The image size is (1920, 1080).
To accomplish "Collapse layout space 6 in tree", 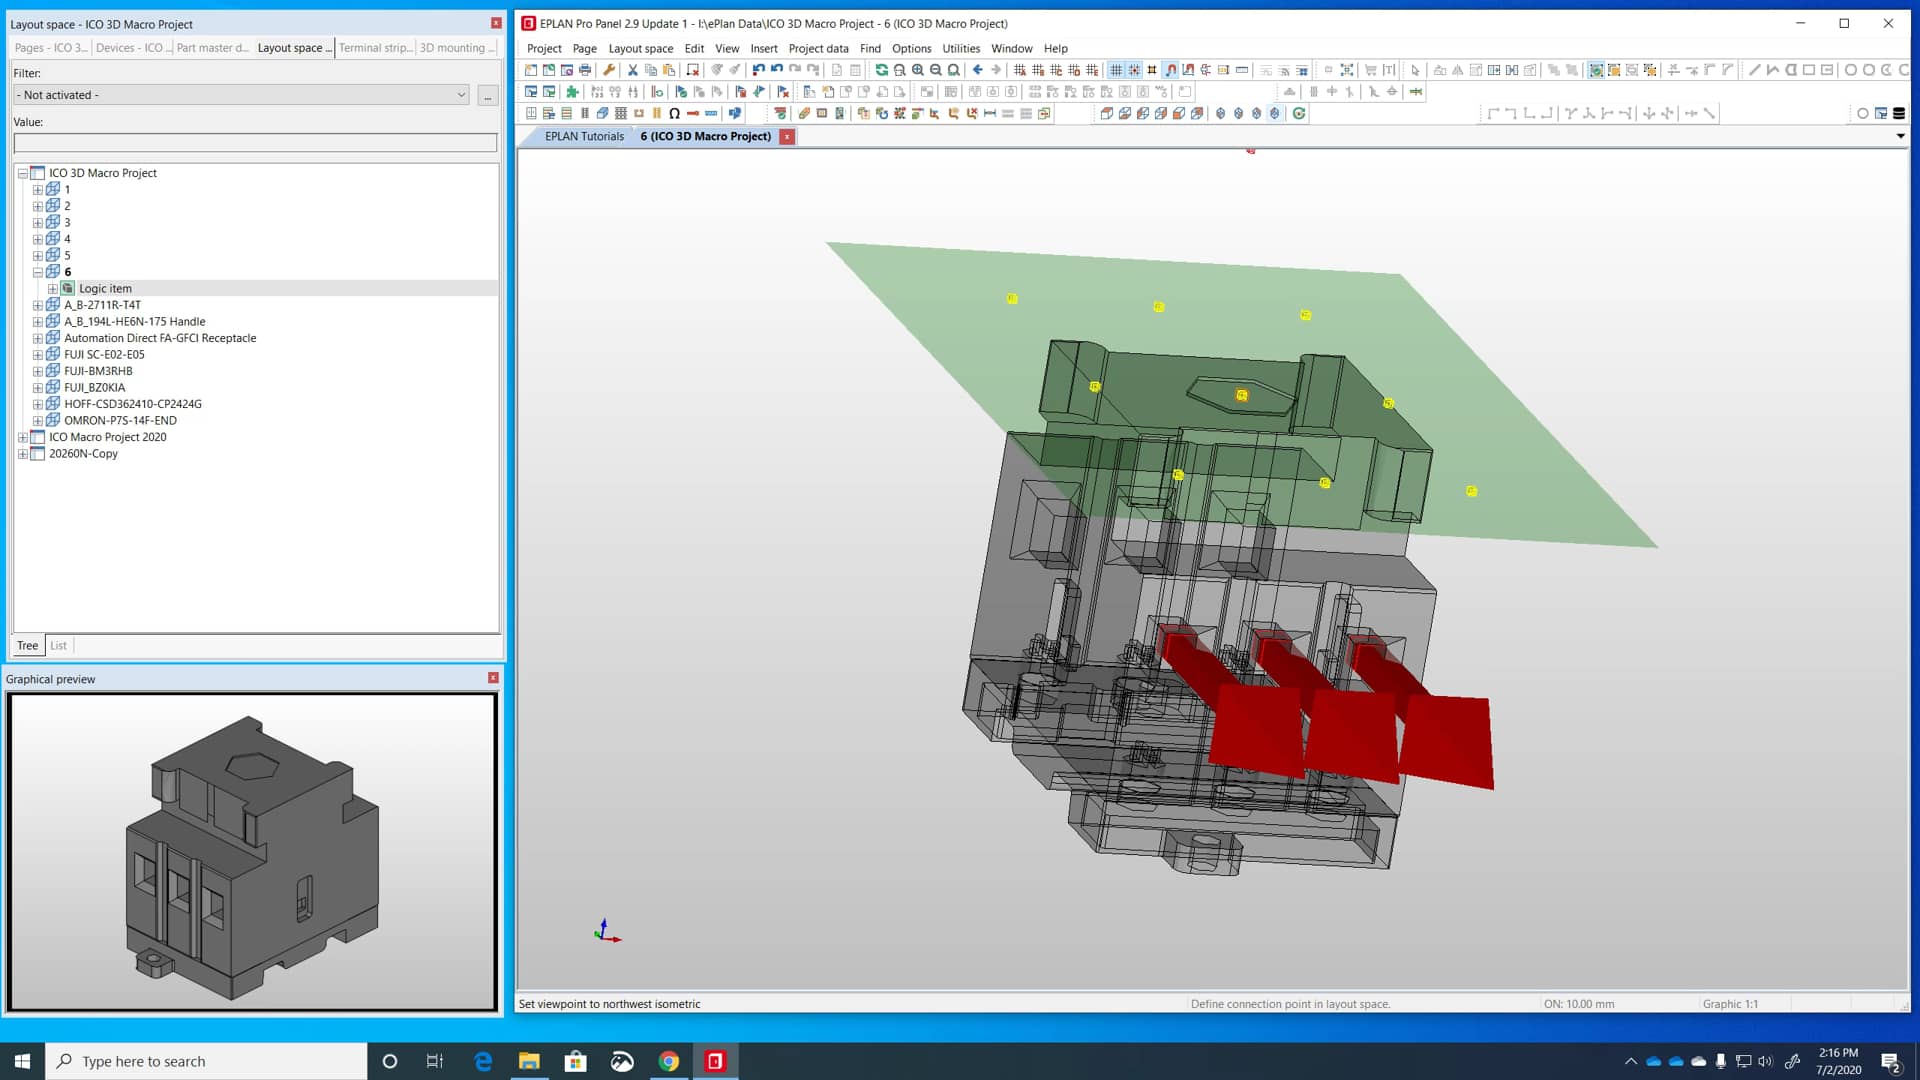I will coord(37,272).
